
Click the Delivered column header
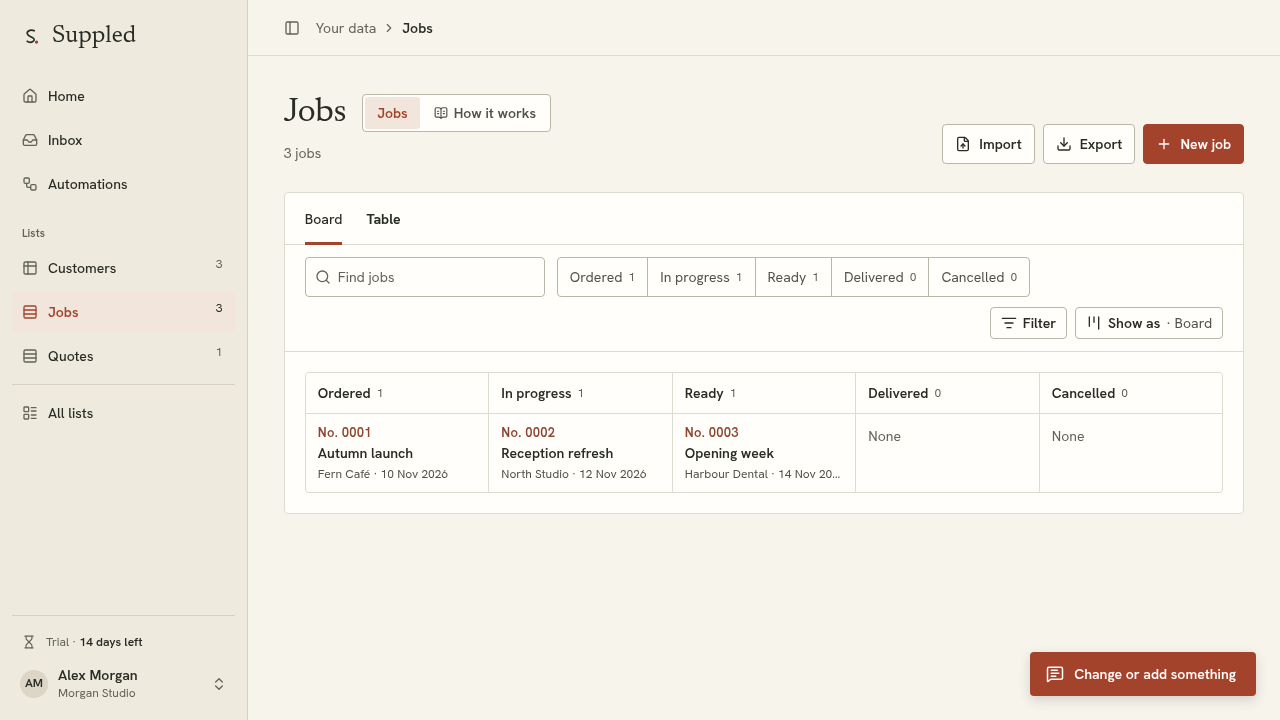[947, 393]
